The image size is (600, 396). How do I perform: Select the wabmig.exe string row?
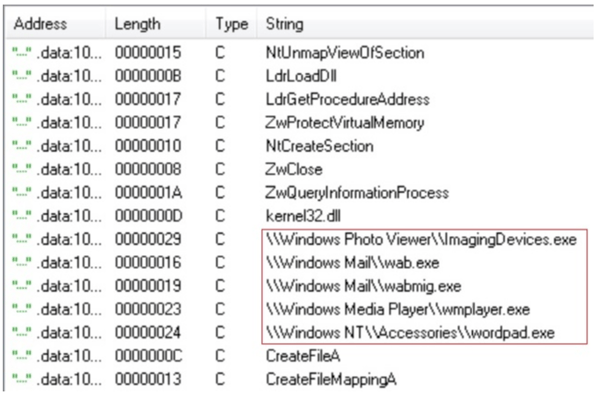pos(364,286)
